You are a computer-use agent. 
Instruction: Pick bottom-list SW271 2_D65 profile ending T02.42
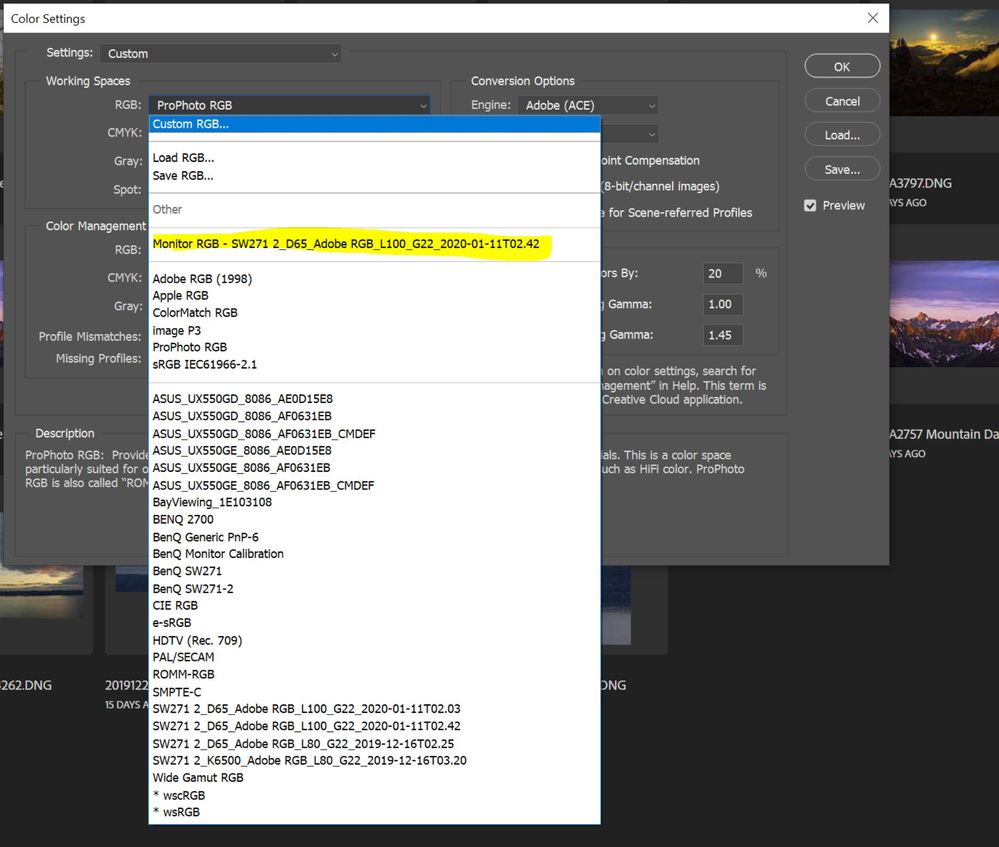pyautogui.click(x=375, y=726)
